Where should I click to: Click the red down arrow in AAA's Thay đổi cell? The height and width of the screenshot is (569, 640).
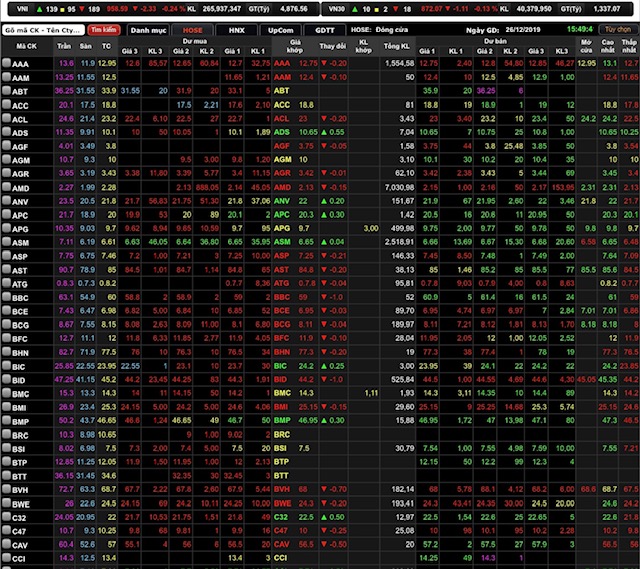[x=324, y=63]
